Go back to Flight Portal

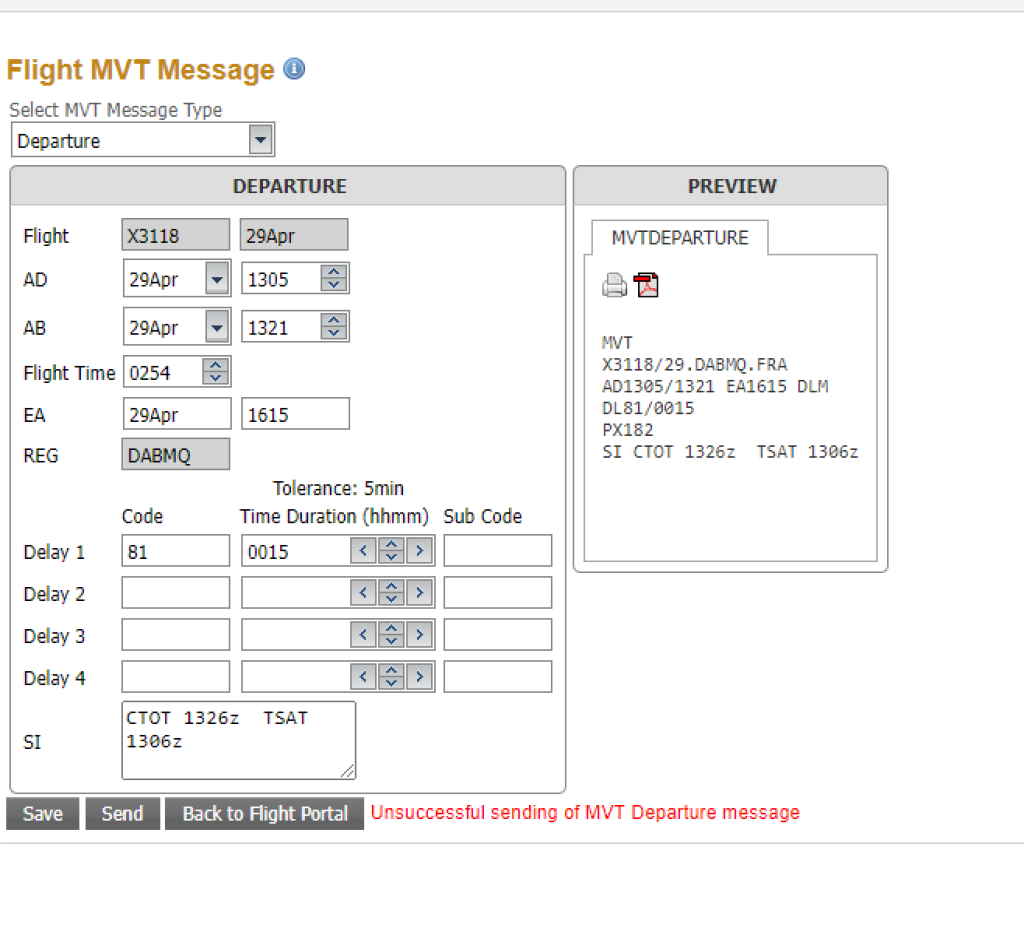click(264, 814)
